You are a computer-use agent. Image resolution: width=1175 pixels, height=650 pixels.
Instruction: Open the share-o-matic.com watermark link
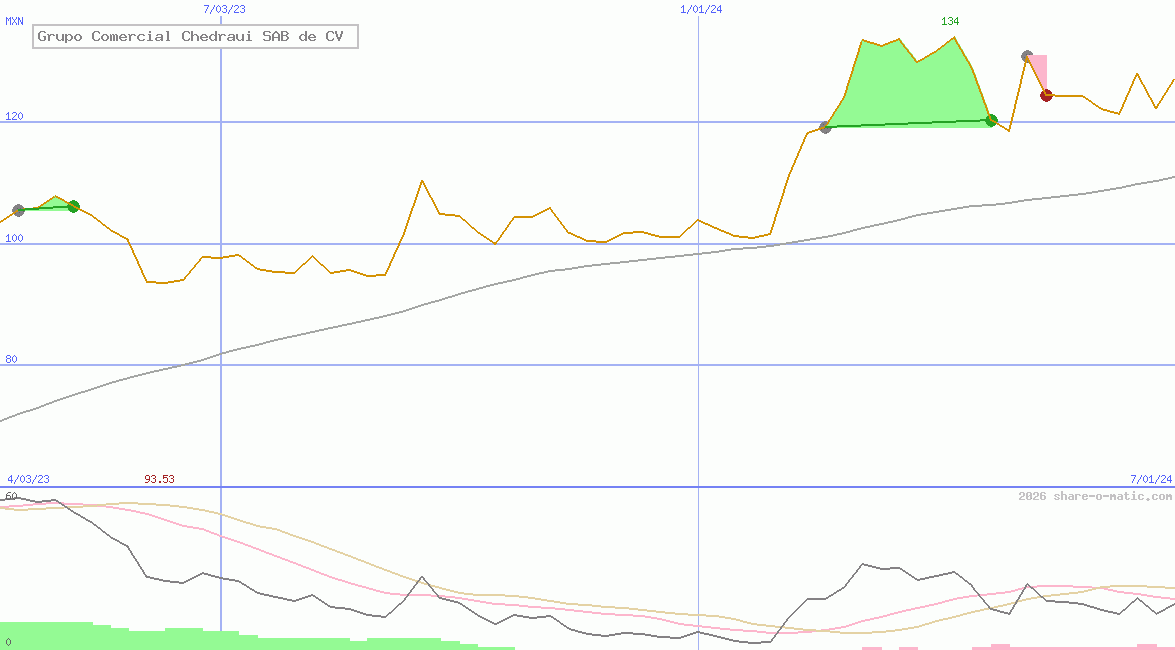(x=1095, y=496)
